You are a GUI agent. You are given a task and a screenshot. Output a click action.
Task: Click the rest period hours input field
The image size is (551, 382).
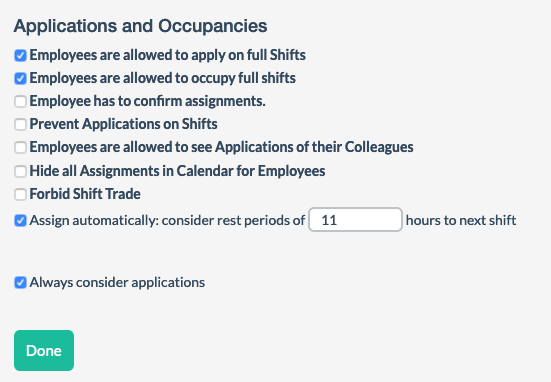click(355, 220)
